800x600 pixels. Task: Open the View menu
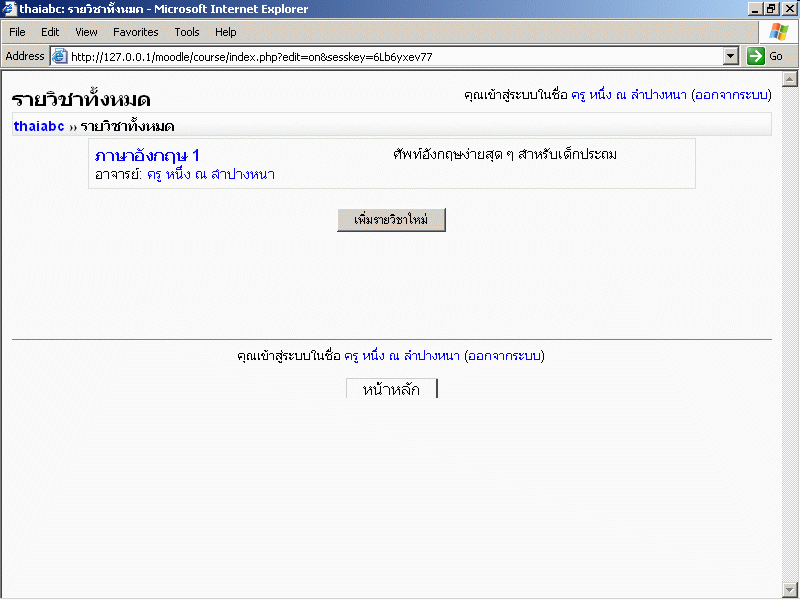(x=86, y=32)
